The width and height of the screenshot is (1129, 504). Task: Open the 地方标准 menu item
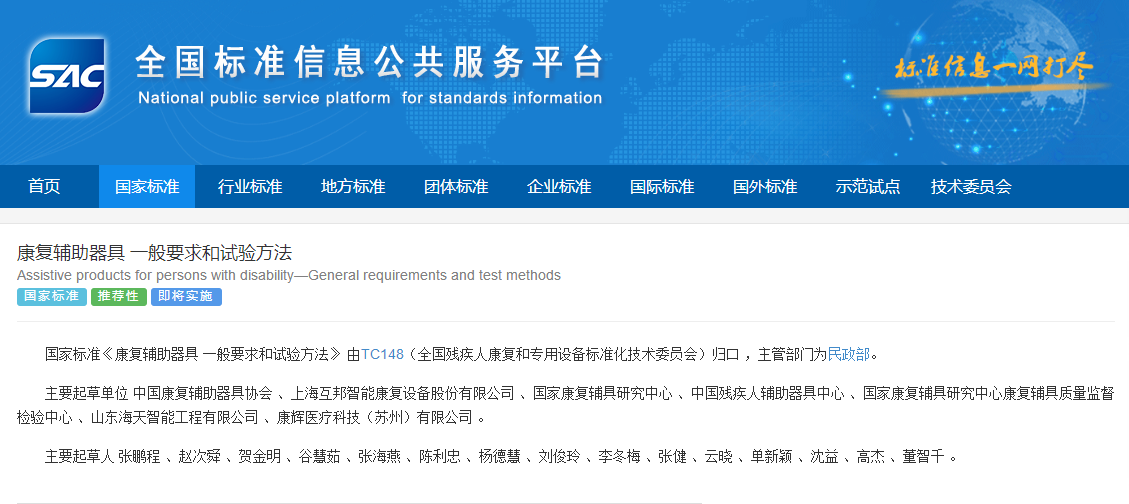[x=353, y=187]
